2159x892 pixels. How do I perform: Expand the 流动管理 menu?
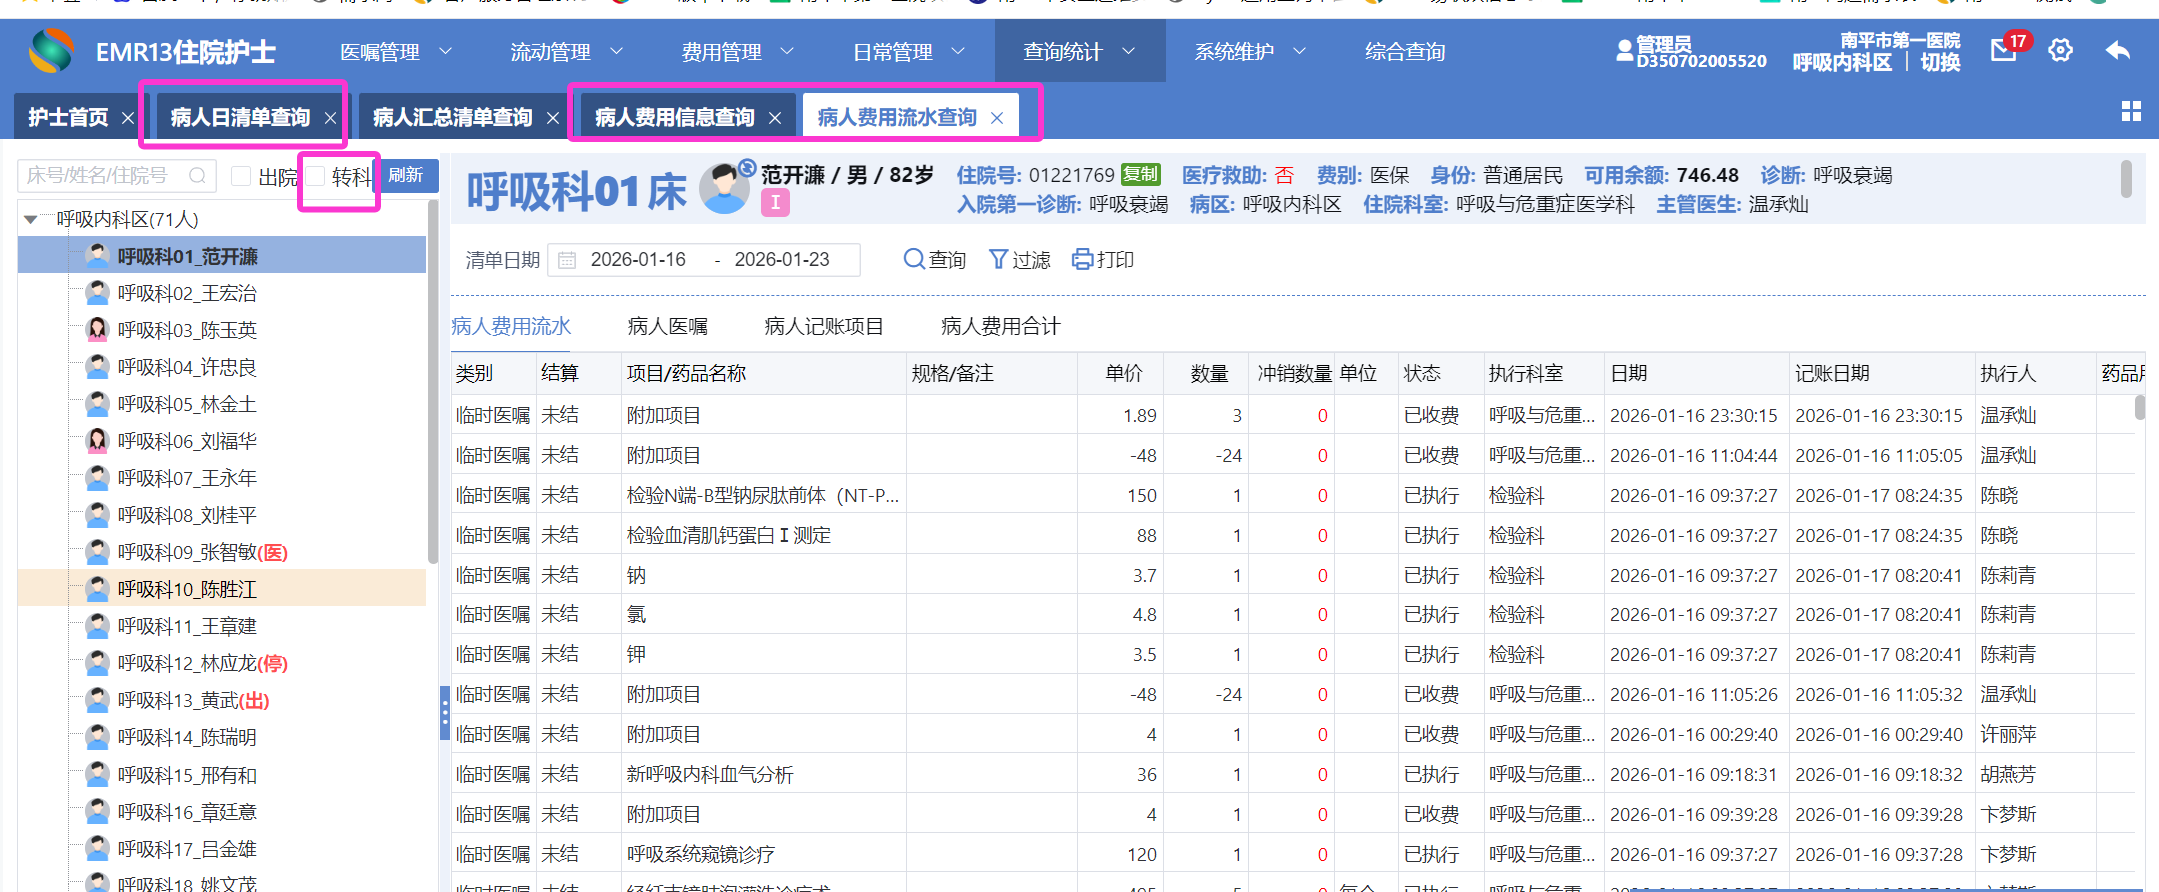[567, 51]
